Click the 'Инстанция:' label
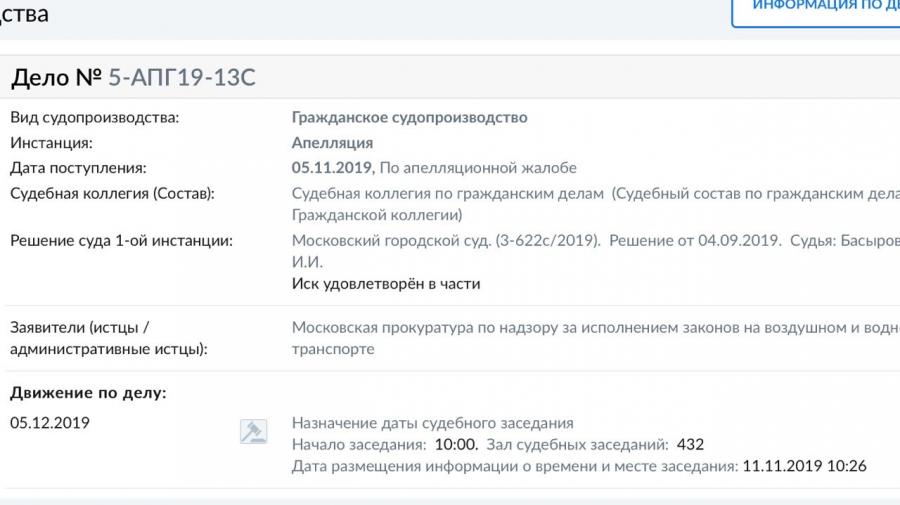Image resolution: width=900 pixels, height=505 pixels. click(51, 143)
